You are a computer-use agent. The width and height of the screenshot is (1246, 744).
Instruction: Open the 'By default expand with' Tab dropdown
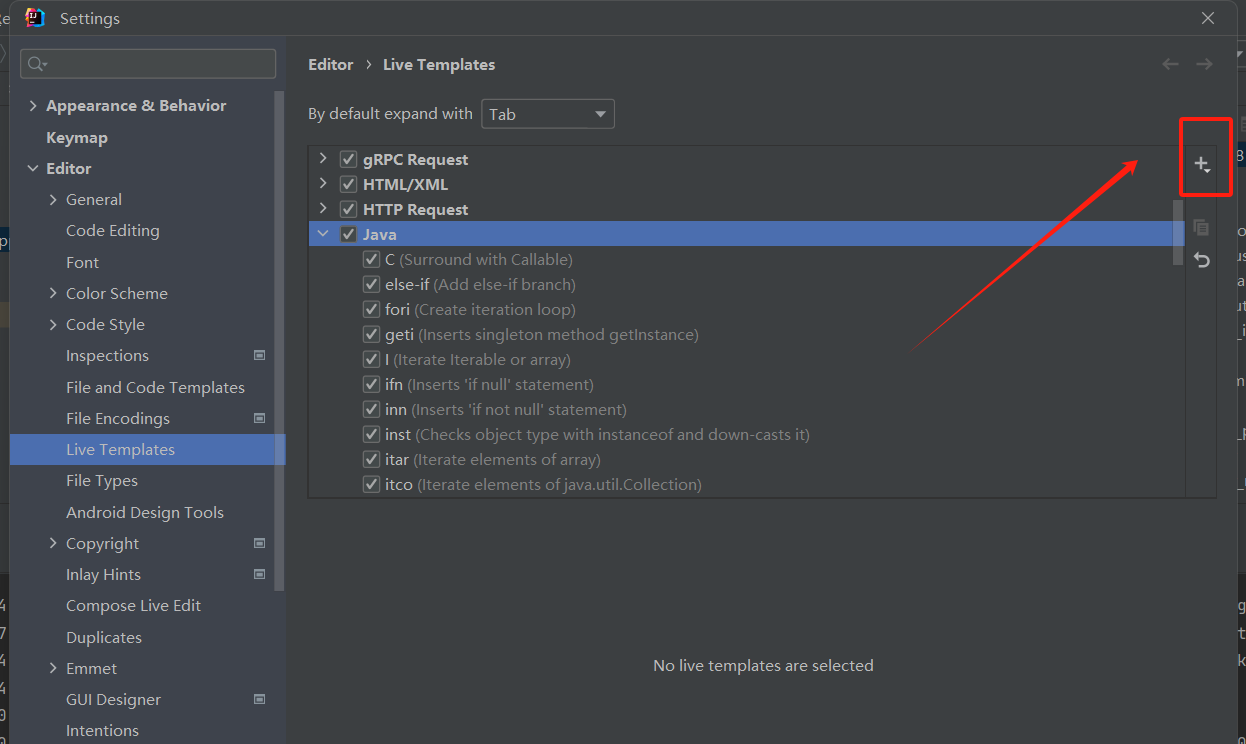[x=548, y=114]
